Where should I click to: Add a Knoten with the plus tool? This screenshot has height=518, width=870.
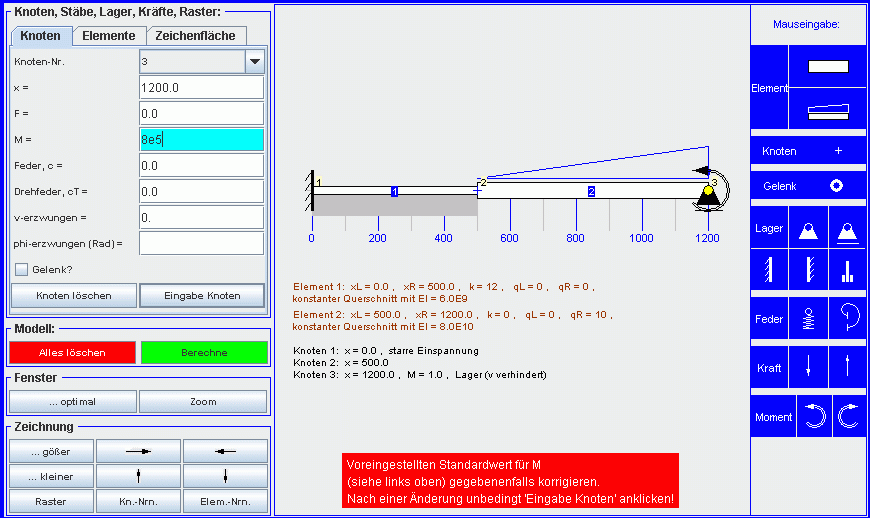pos(838,151)
